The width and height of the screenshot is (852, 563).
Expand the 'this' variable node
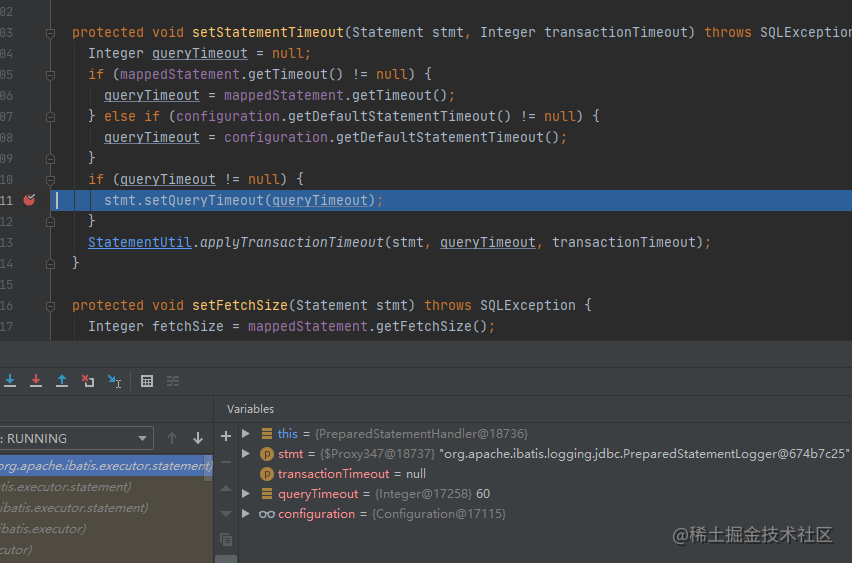(x=246, y=434)
